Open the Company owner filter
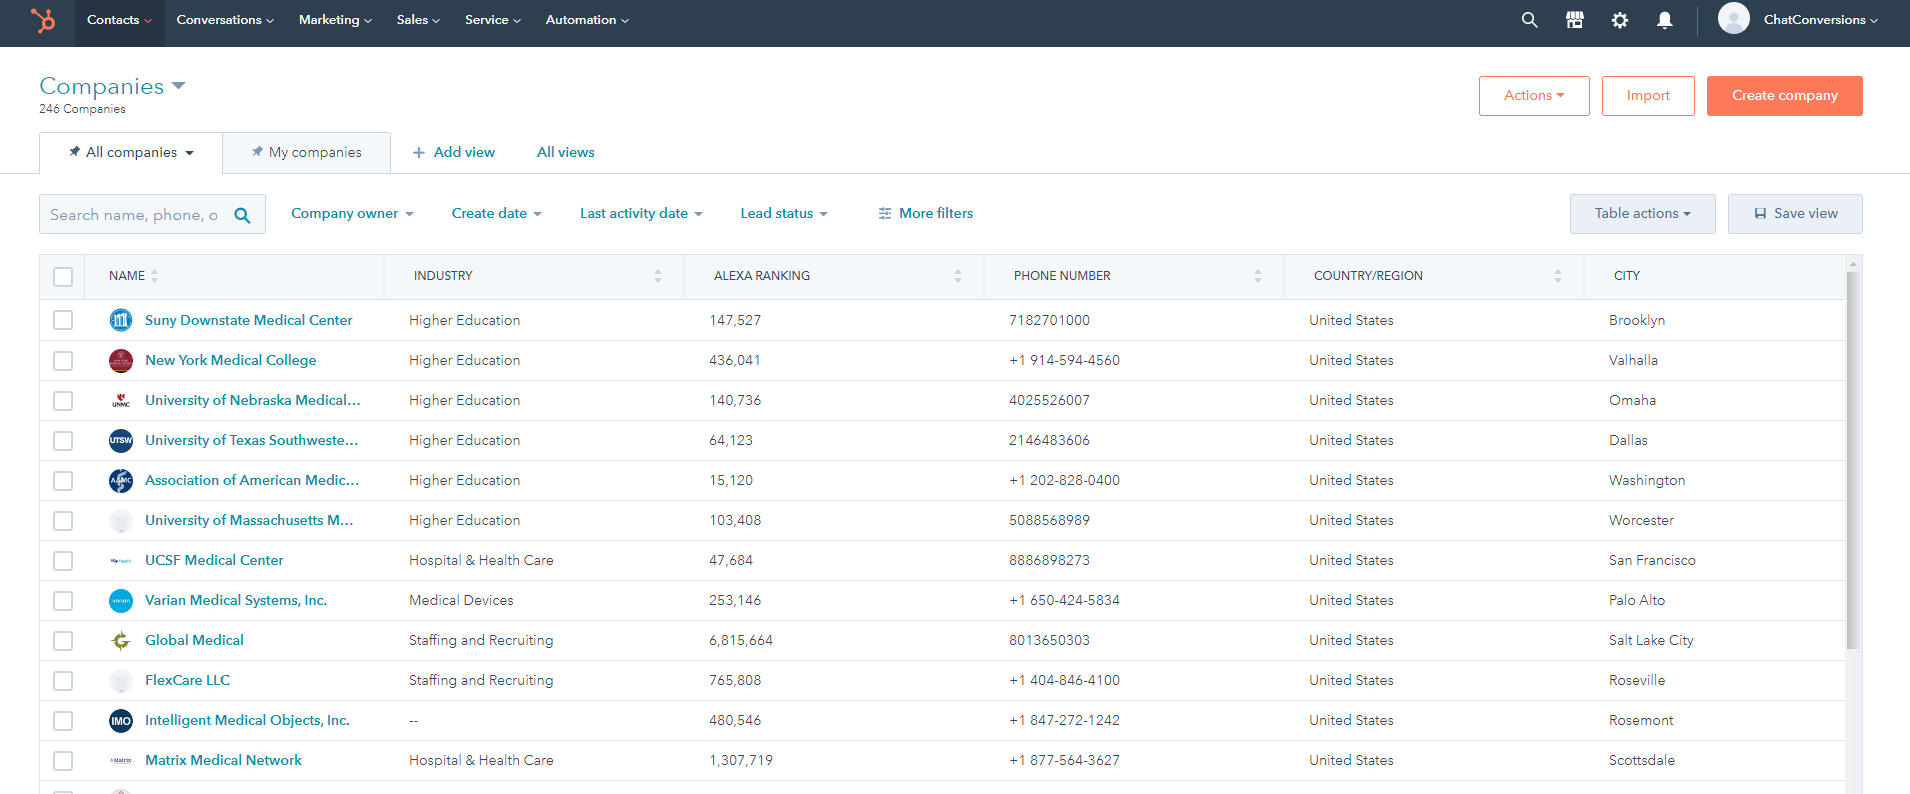This screenshot has width=1910, height=794. [352, 213]
